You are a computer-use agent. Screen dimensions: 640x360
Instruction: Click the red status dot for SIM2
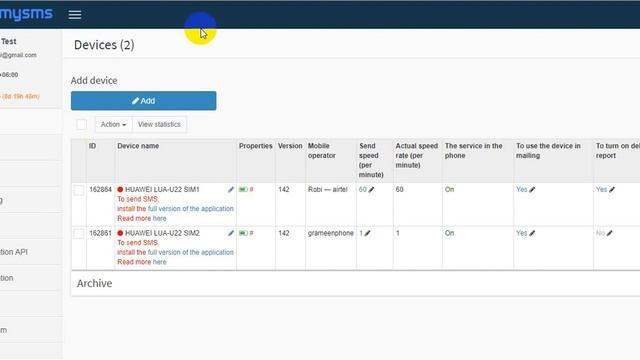coord(120,233)
